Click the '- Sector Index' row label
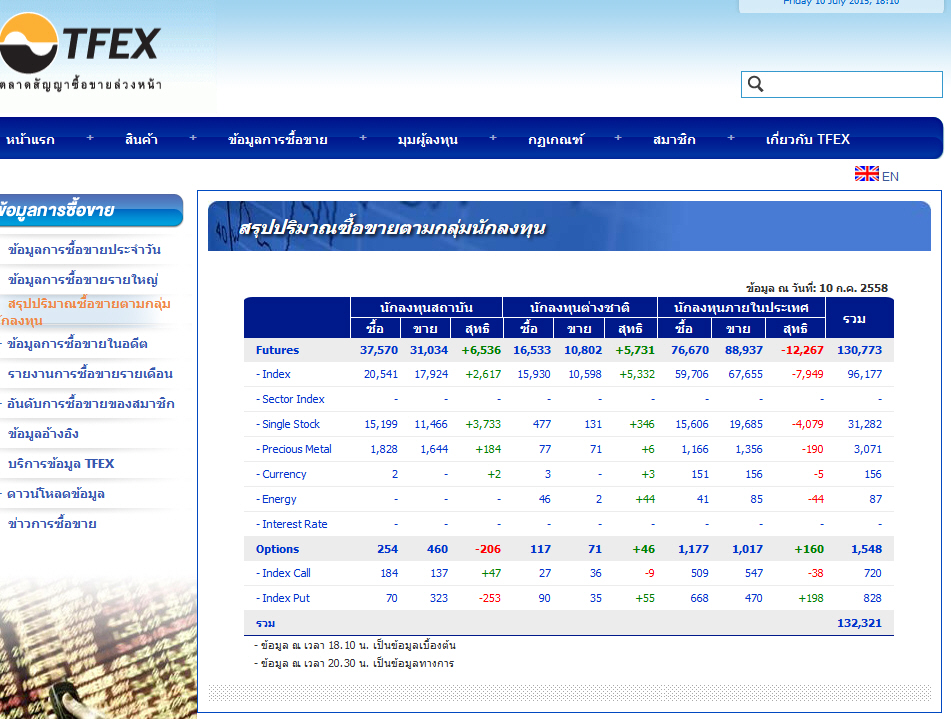 290,399
